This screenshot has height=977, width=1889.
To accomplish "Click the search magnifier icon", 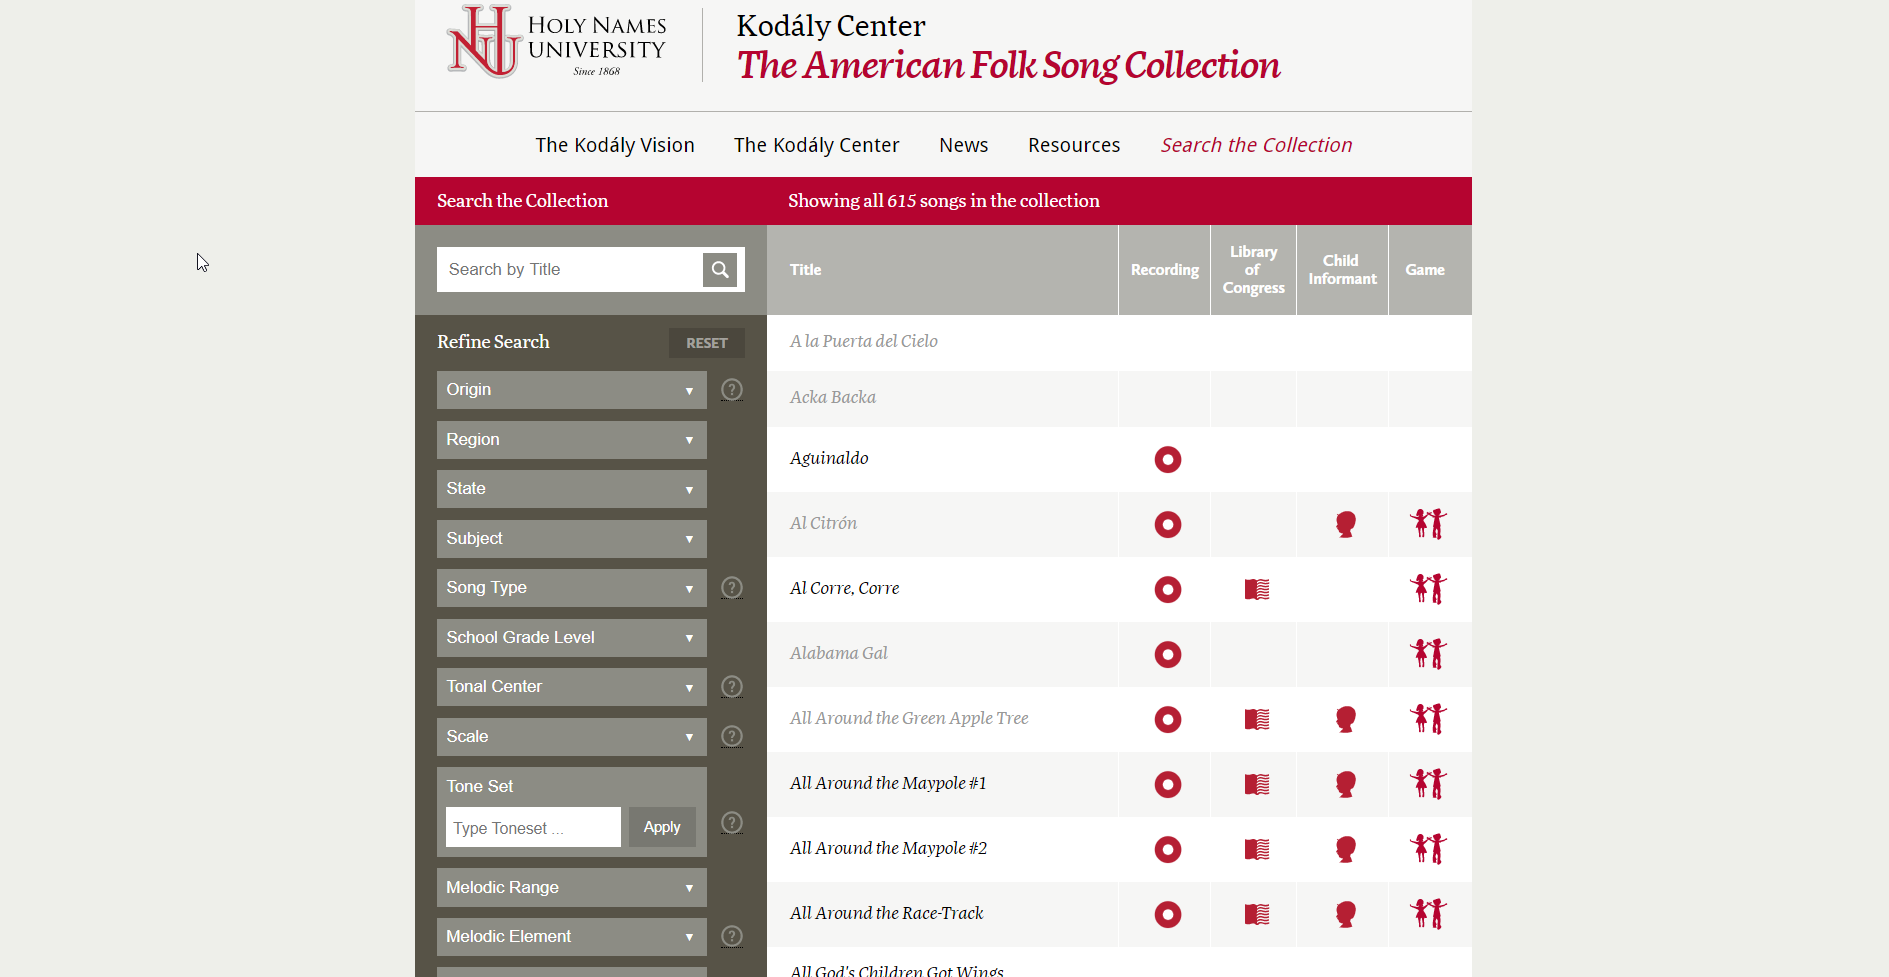I will [720, 269].
